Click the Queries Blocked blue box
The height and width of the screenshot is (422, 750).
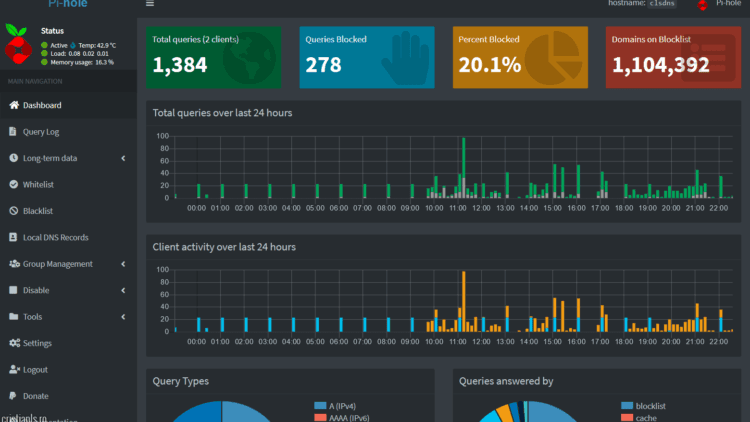367,56
